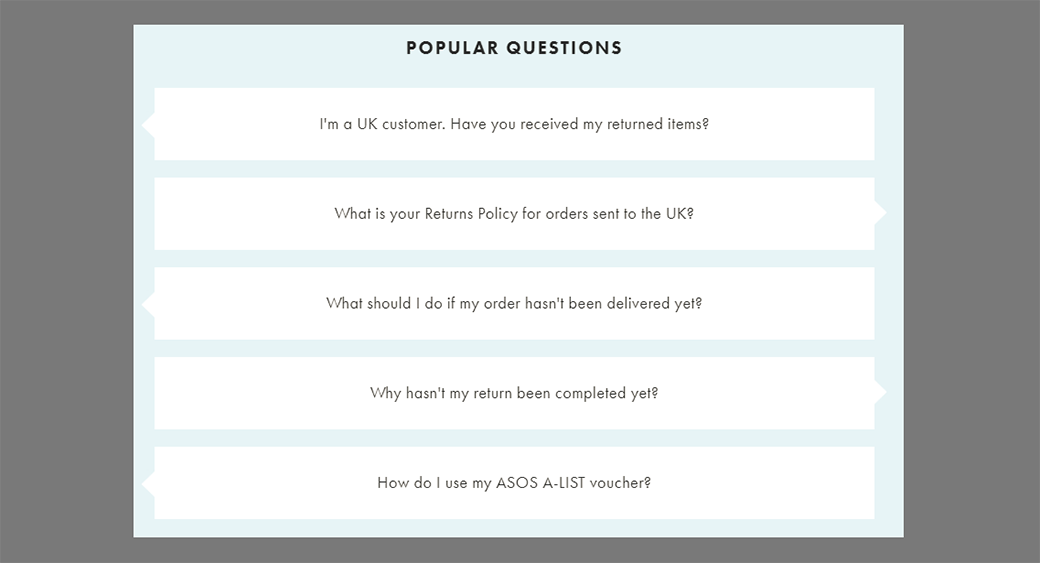This screenshot has width=1040, height=563.
Task: Open the Returns Policy for UK orders question
Action: (x=514, y=214)
